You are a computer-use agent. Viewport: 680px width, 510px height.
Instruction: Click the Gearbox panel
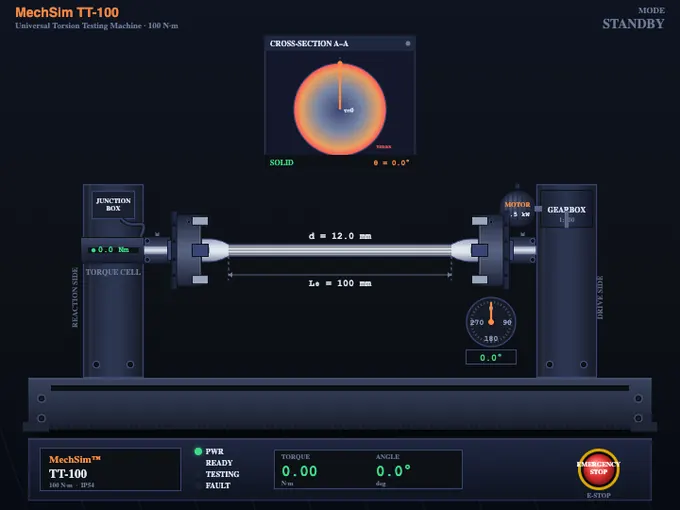(x=566, y=209)
